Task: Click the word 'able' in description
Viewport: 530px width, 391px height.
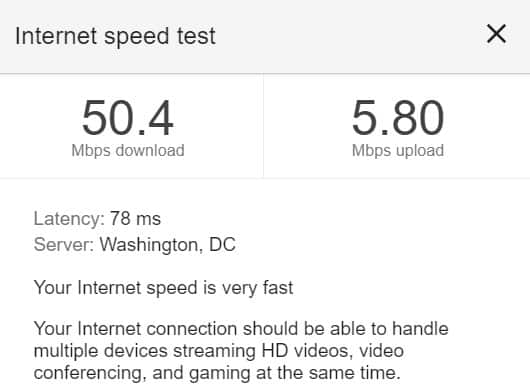Action: point(346,329)
